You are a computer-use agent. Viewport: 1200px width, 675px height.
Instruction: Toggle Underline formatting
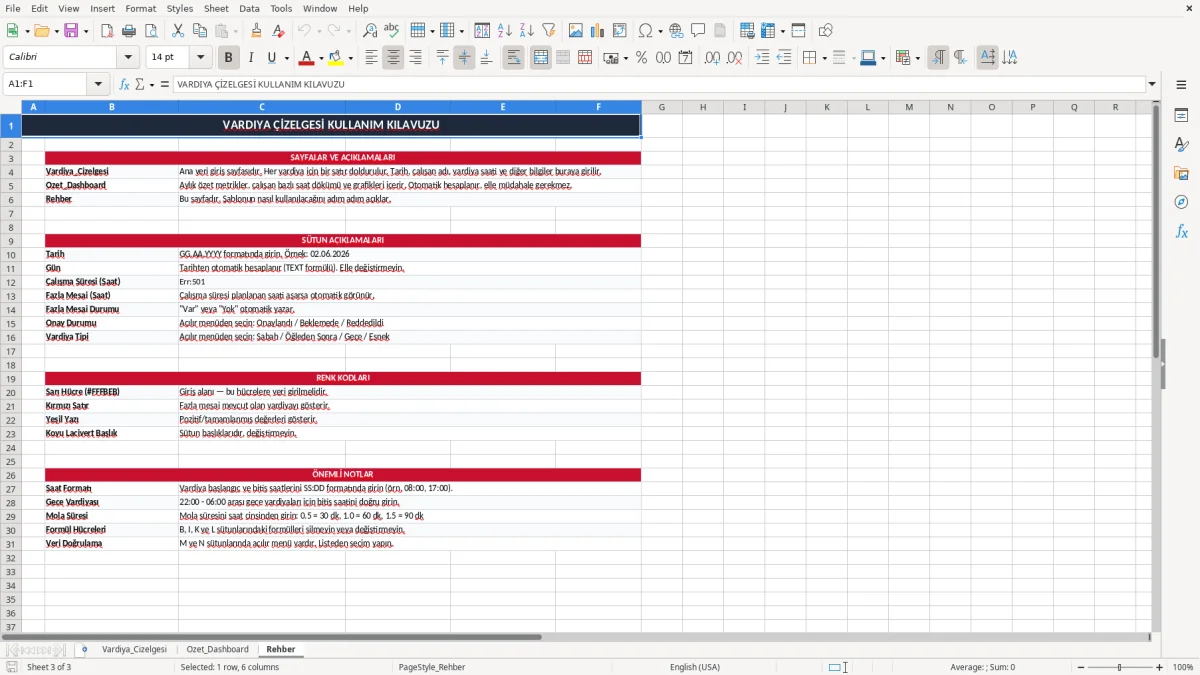click(272, 58)
